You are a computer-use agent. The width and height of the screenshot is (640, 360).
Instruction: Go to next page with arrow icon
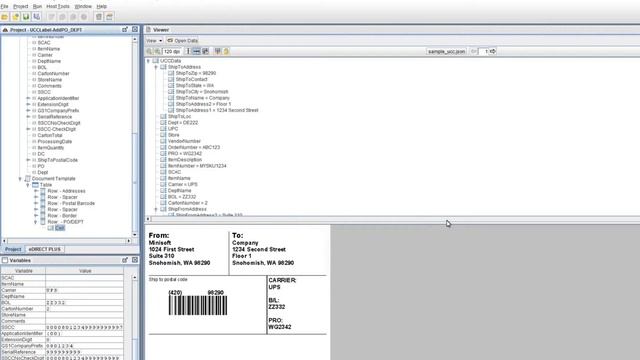[493, 51]
